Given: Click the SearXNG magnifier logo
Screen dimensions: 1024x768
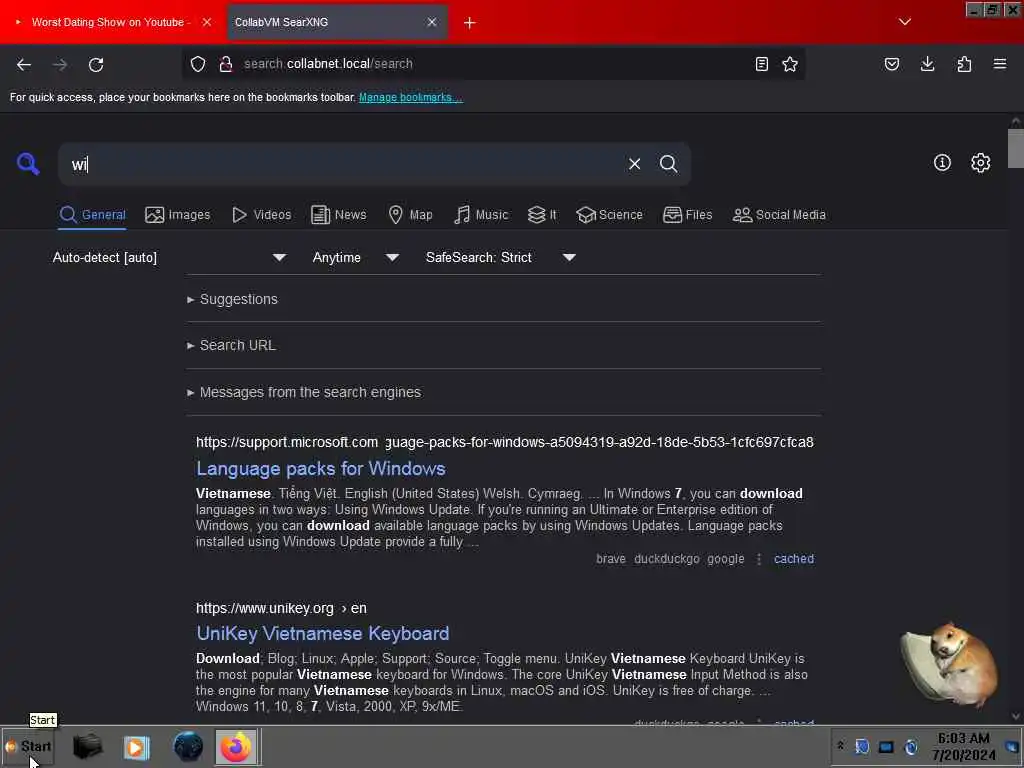Looking at the screenshot, I should 28,163.
